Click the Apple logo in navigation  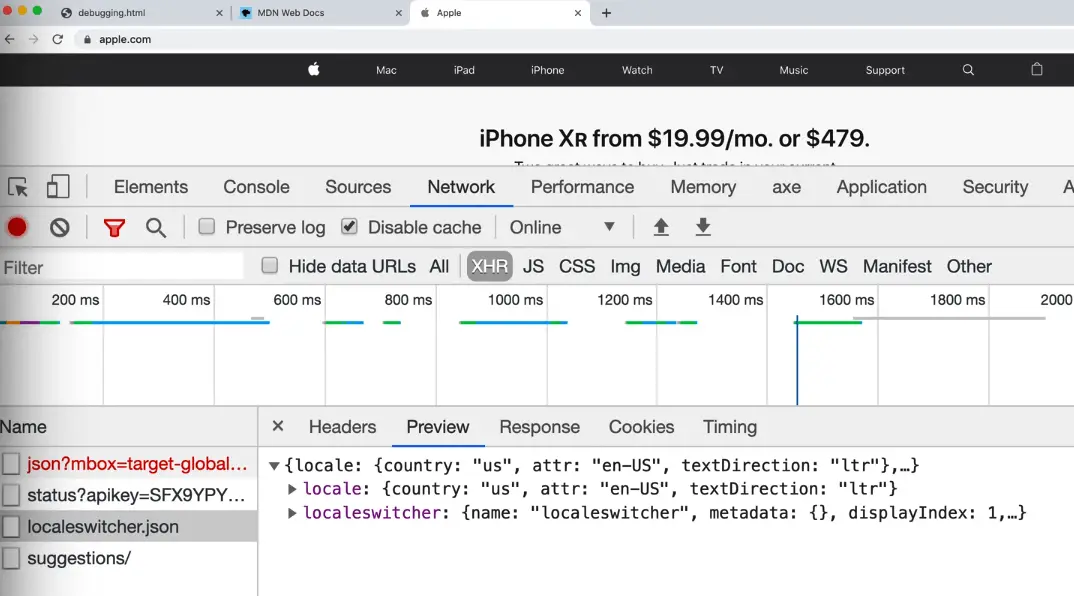pos(313,70)
